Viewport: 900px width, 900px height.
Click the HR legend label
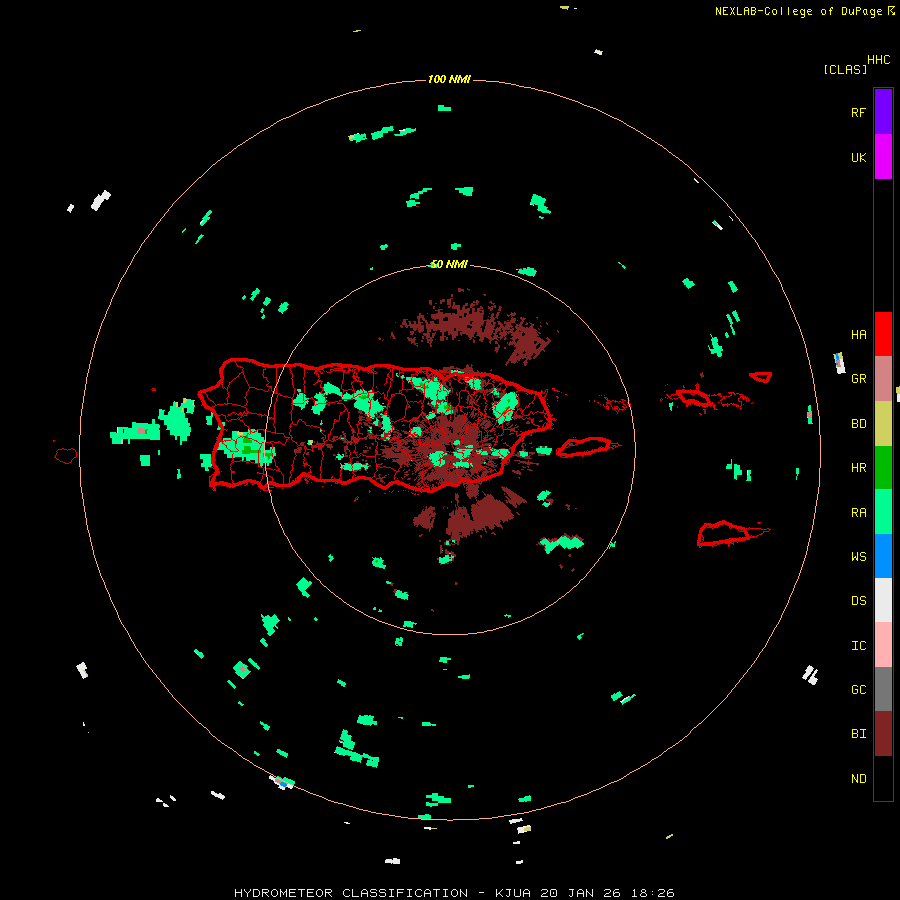point(858,468)
